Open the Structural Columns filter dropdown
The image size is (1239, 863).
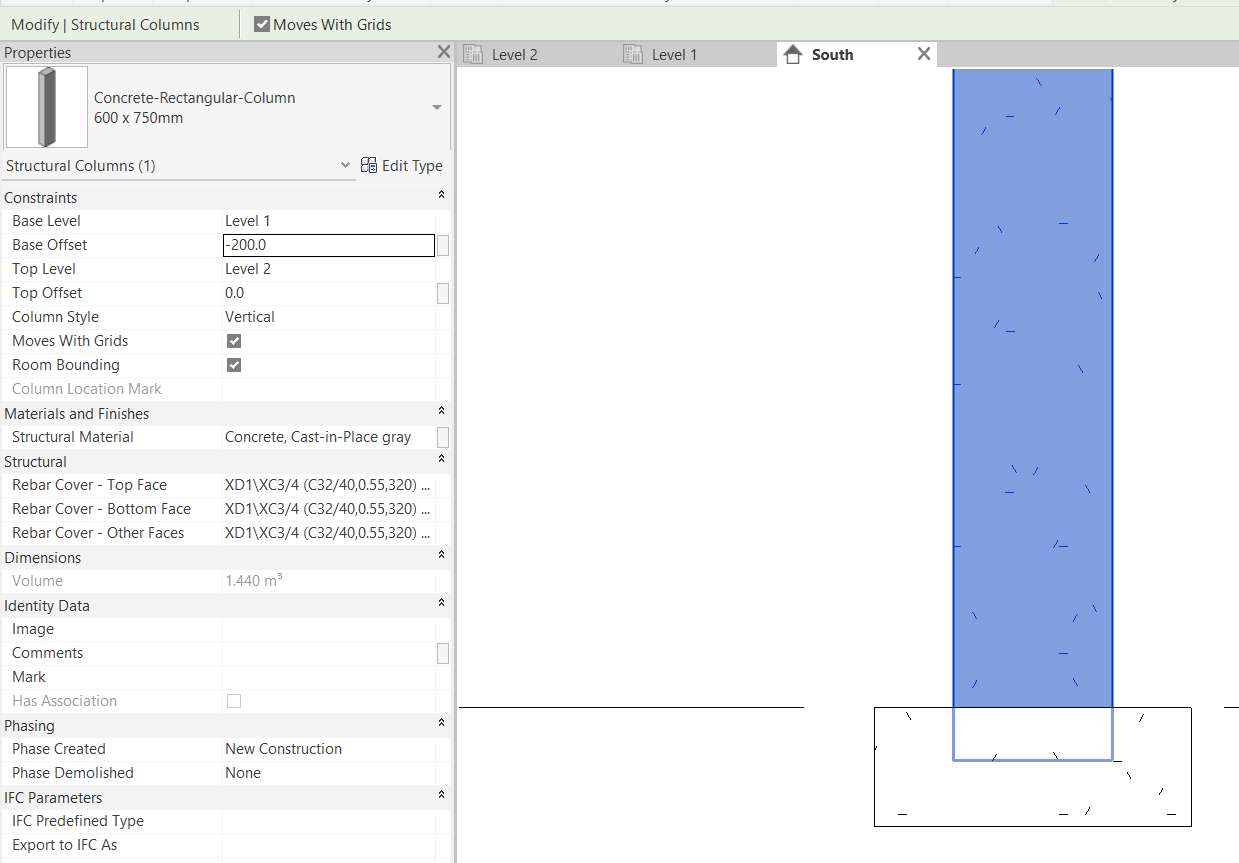pyautogui.click(x=345, y=164)
